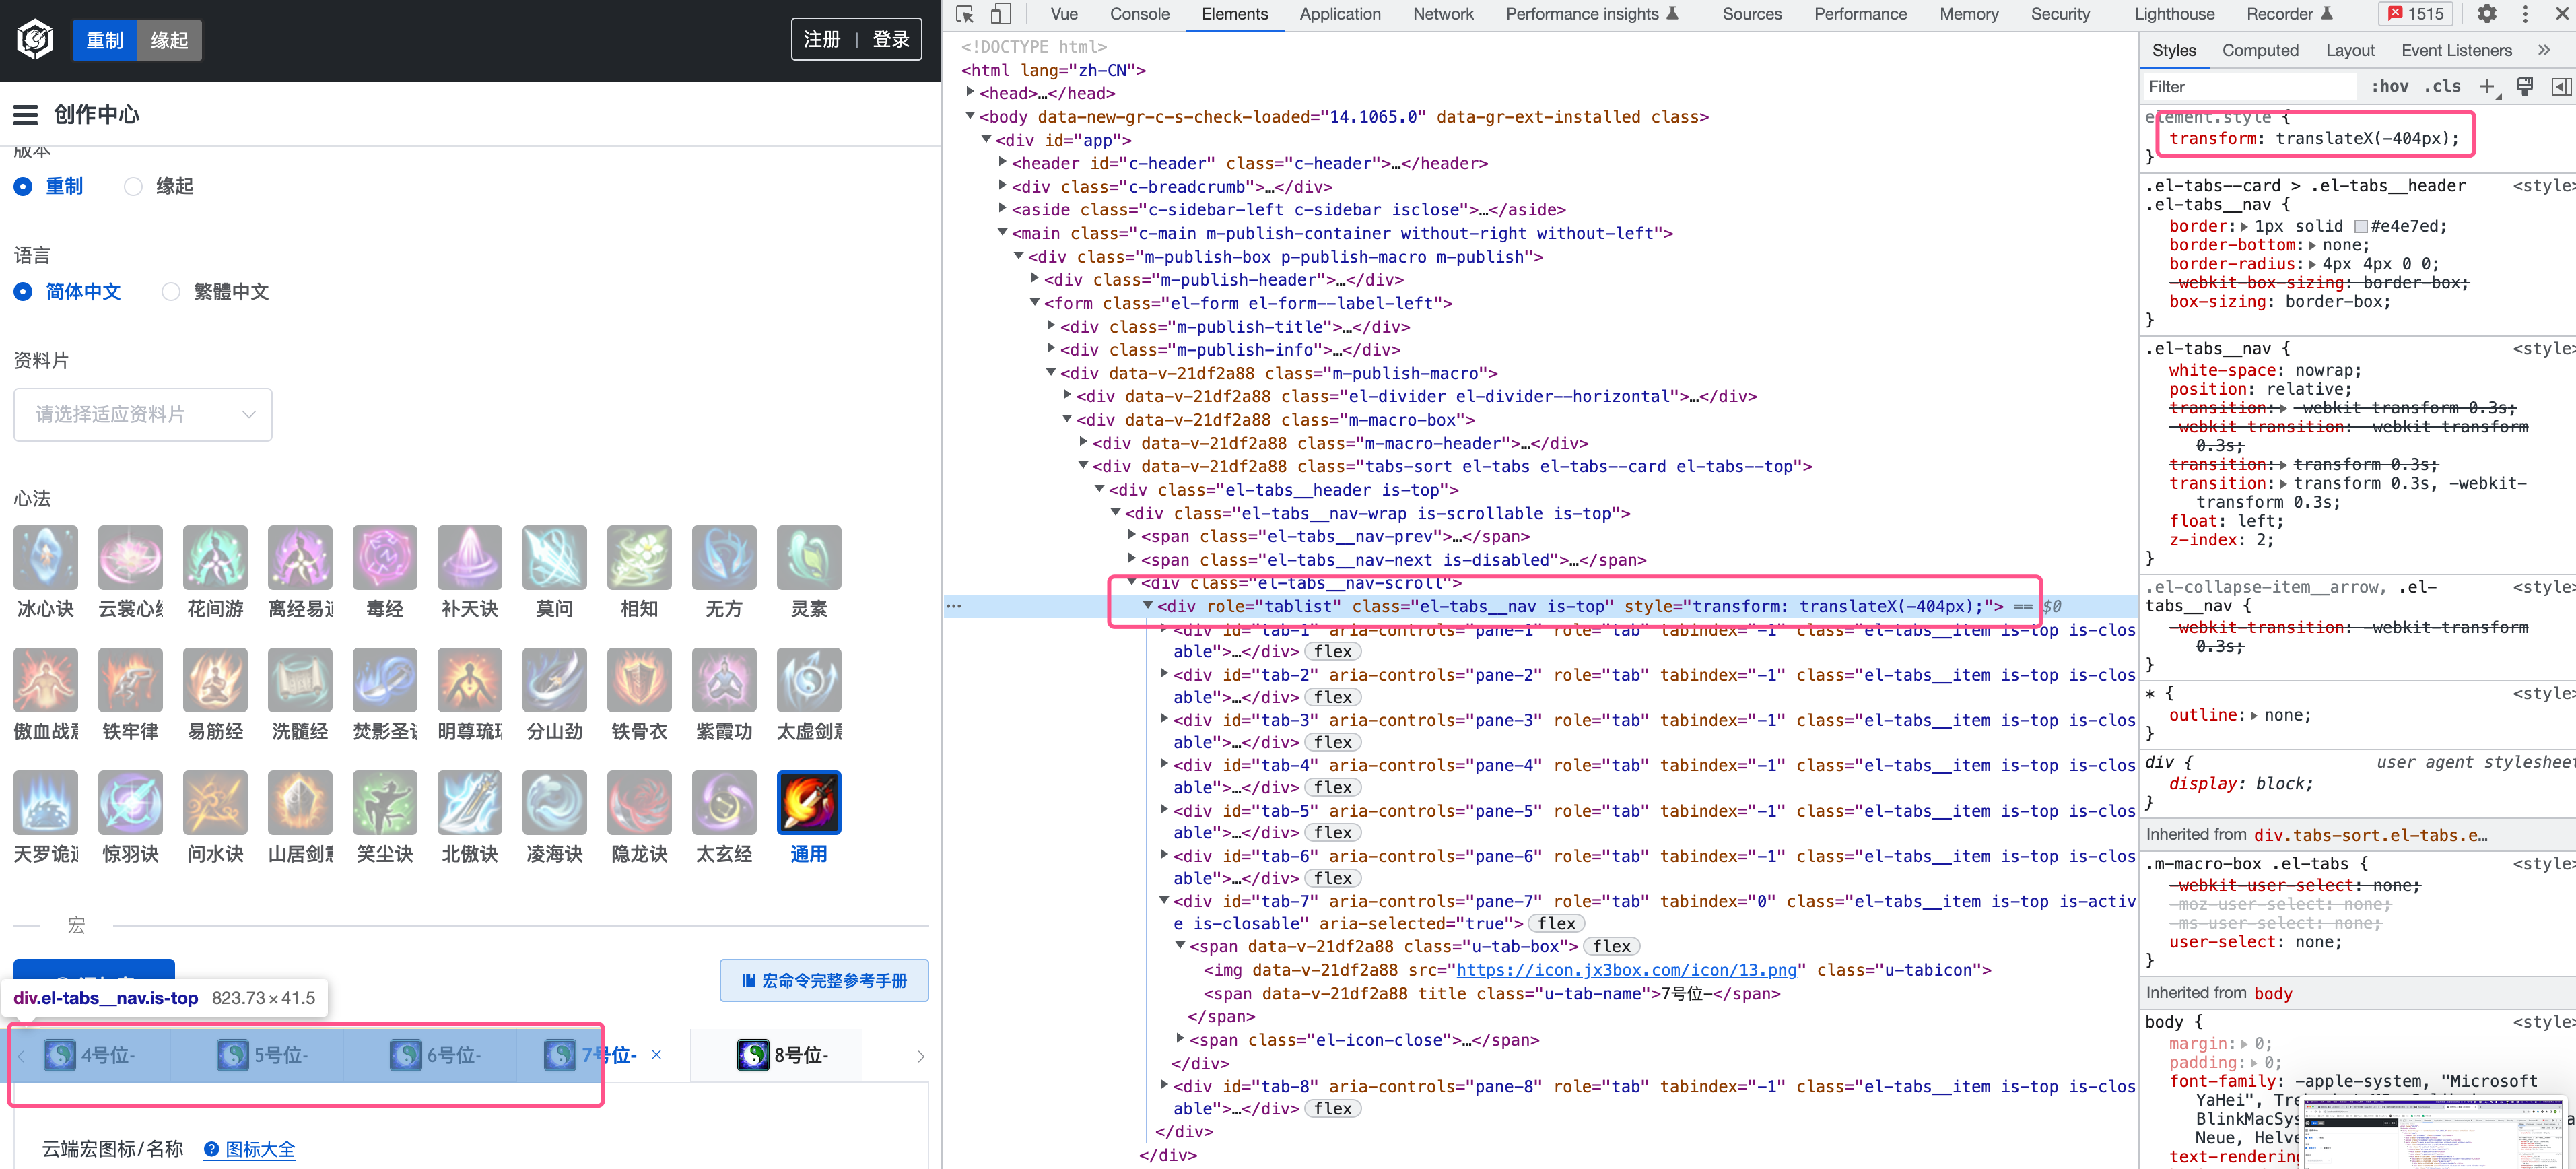
Task: Collapse the el-tabs__nav-wrap div node
Action: click(x=1116, y=513)
